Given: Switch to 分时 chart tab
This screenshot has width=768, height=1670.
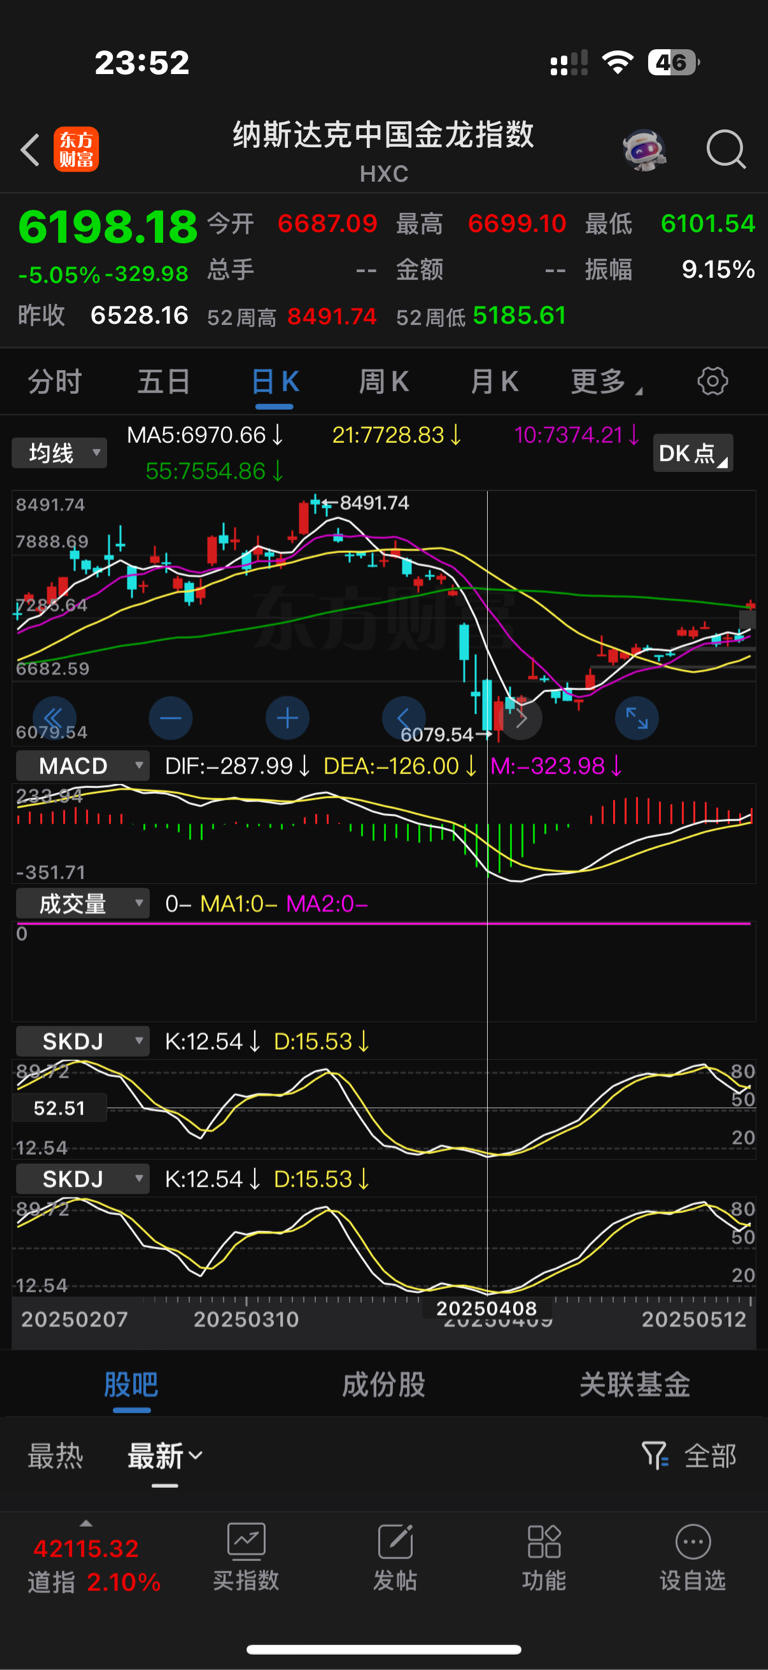Looking at the screenshot, I should tap(55, 382).
